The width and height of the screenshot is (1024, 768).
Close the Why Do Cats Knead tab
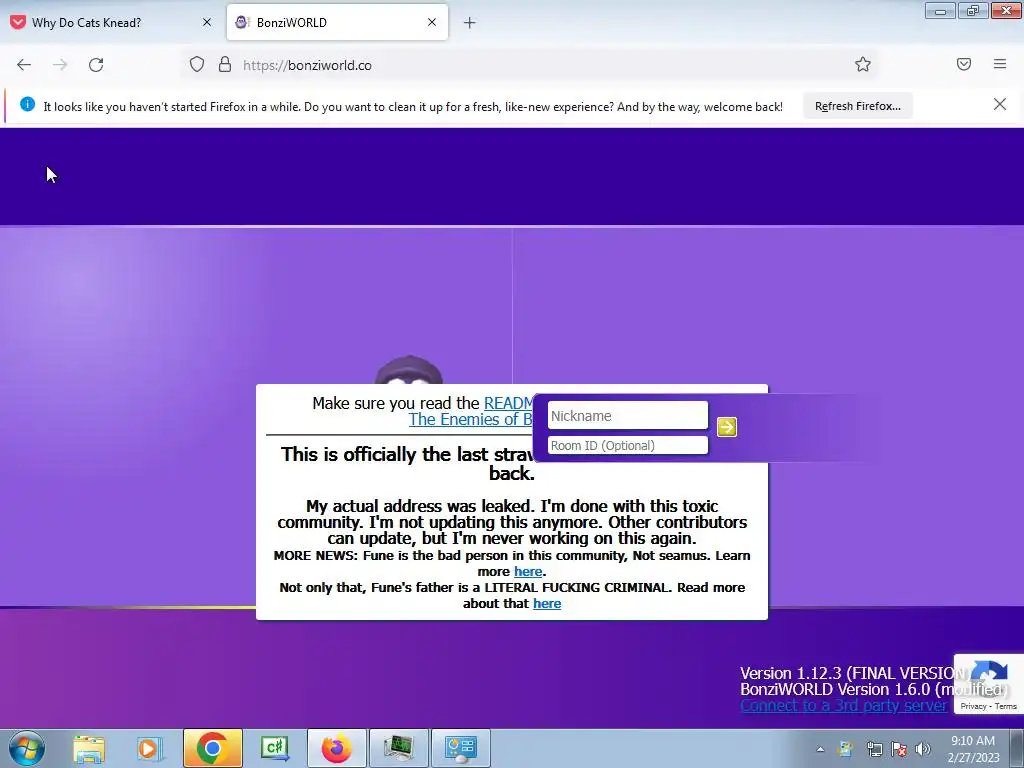(x=207, y=22)
